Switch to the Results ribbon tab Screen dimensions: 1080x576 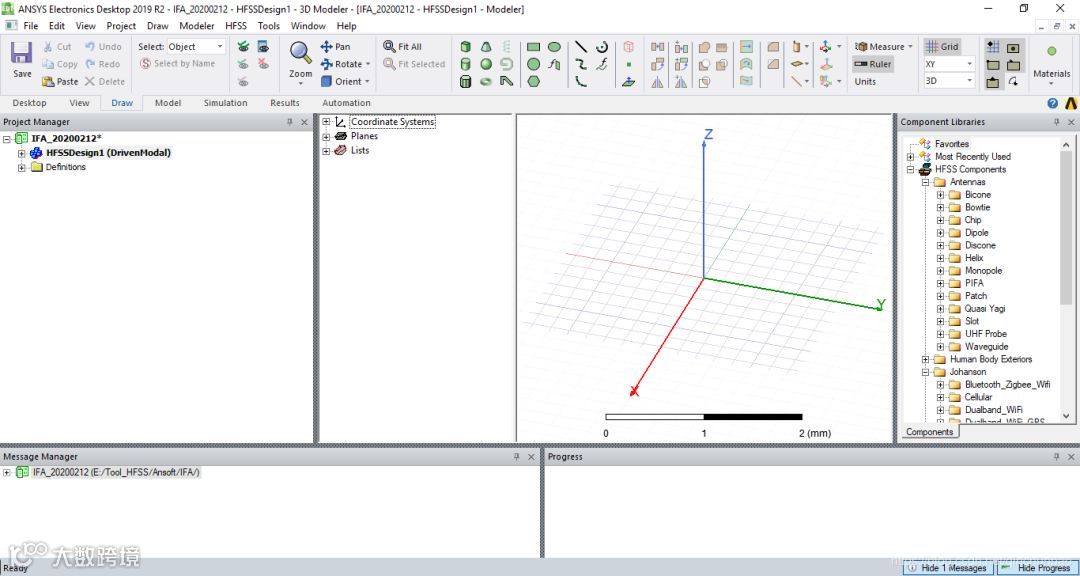(x=284, y=103)
